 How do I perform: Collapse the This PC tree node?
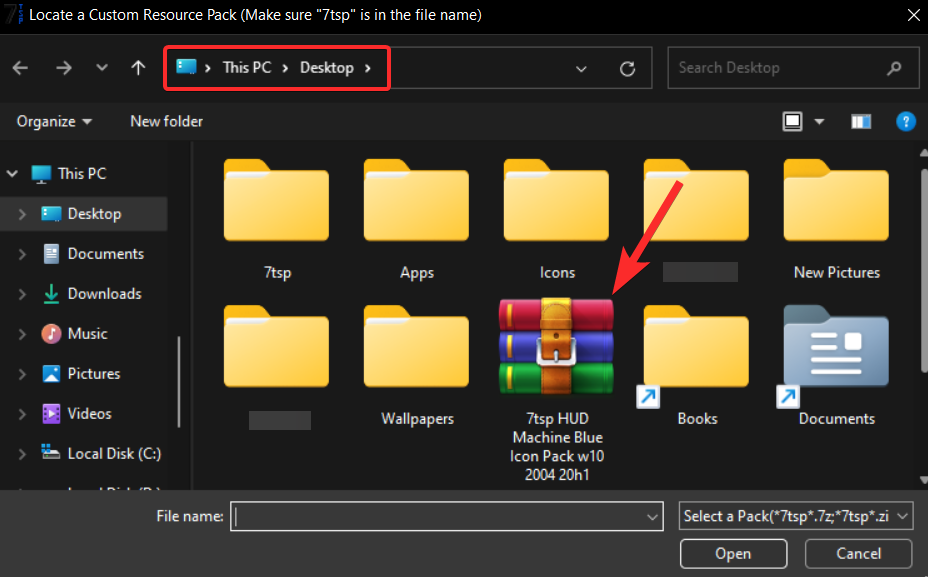[x=12, y=174]
